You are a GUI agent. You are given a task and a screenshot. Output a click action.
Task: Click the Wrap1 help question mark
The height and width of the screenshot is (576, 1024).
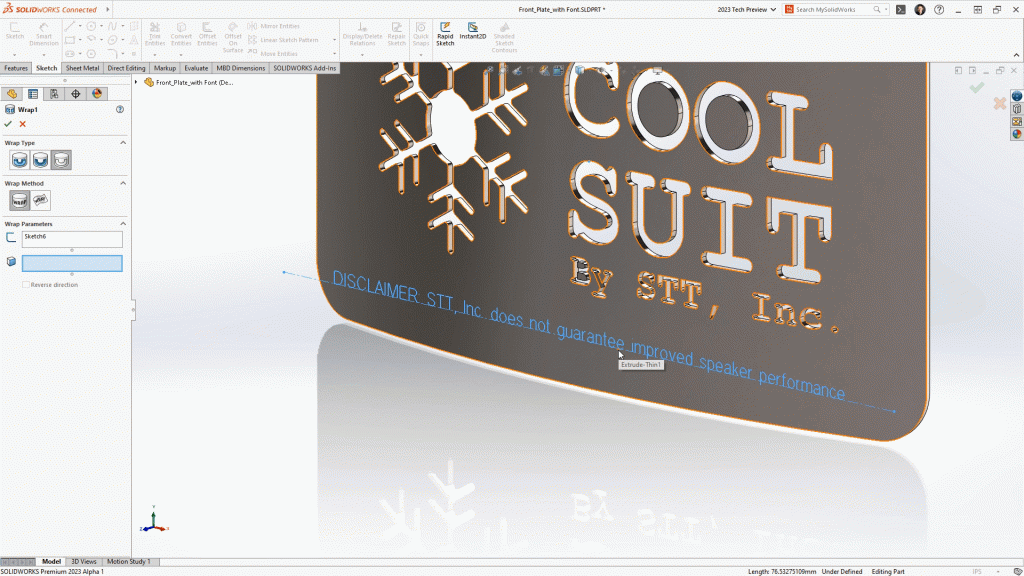coord(120,110)
